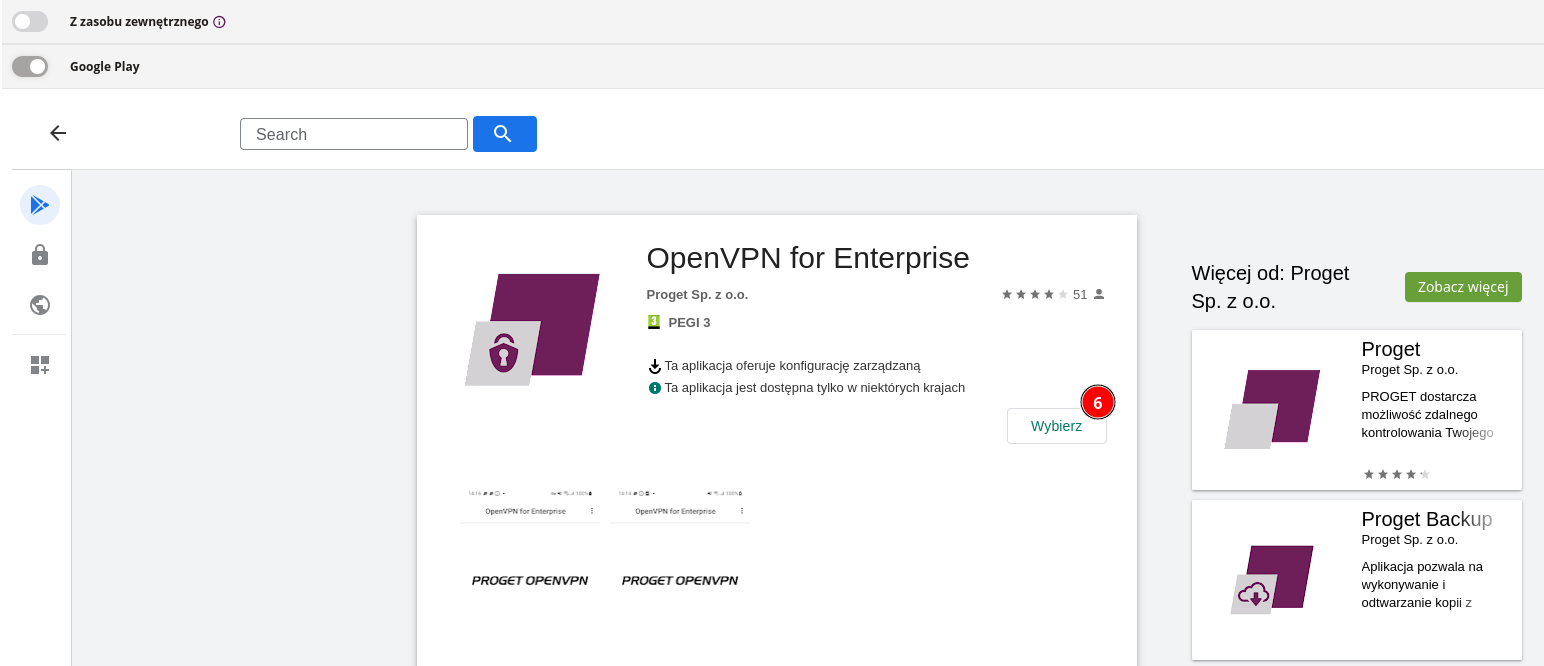Open the first OpenVPN screenshot thumbnail
This screenshot has height=666, width=1544.
530,575
